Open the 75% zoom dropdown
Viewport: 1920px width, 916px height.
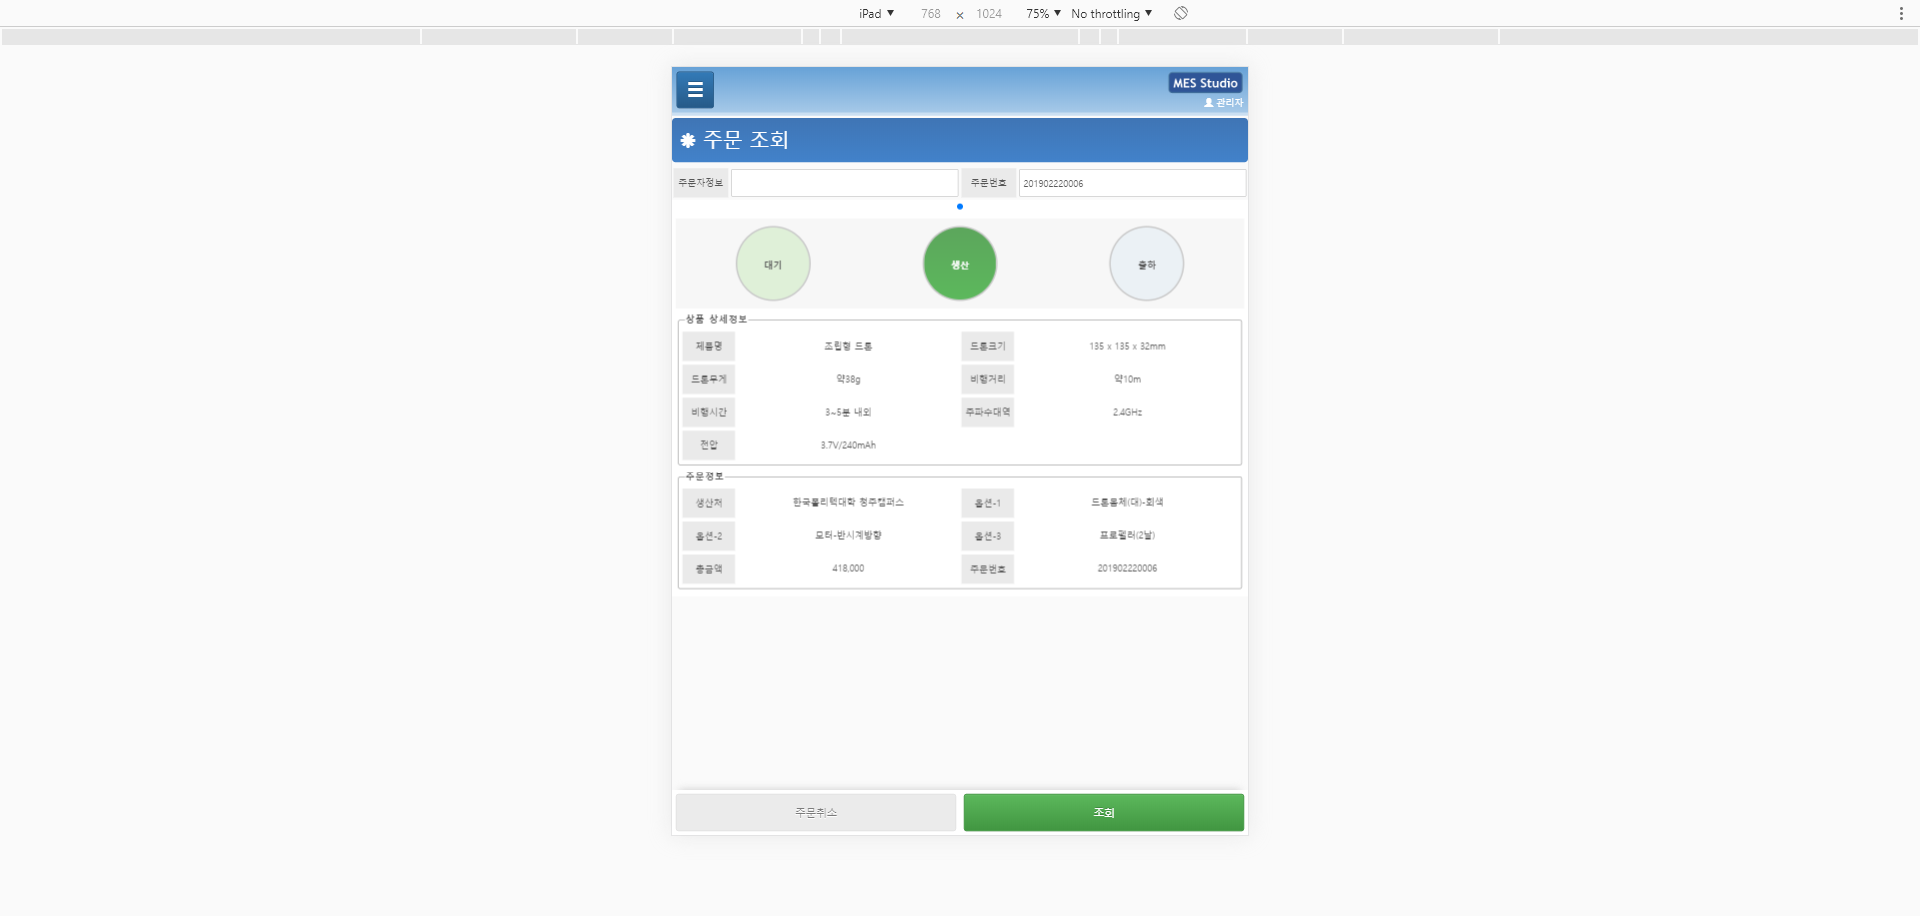click(x=1043, y=13)
